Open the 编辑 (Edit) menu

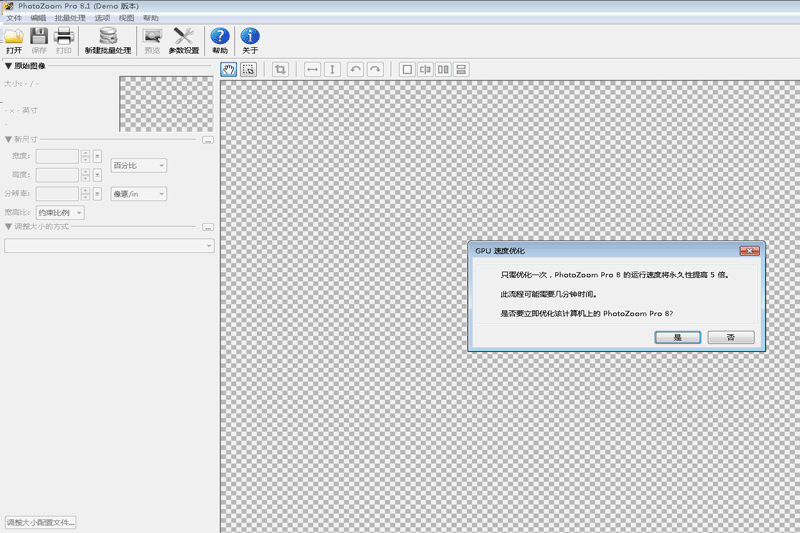coord(38,18)
